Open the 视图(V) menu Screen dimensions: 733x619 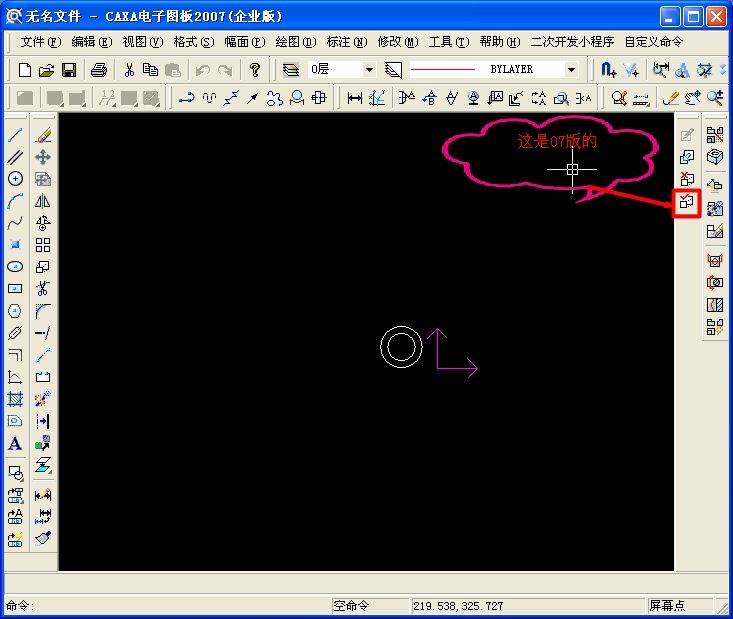pos(143,42)
